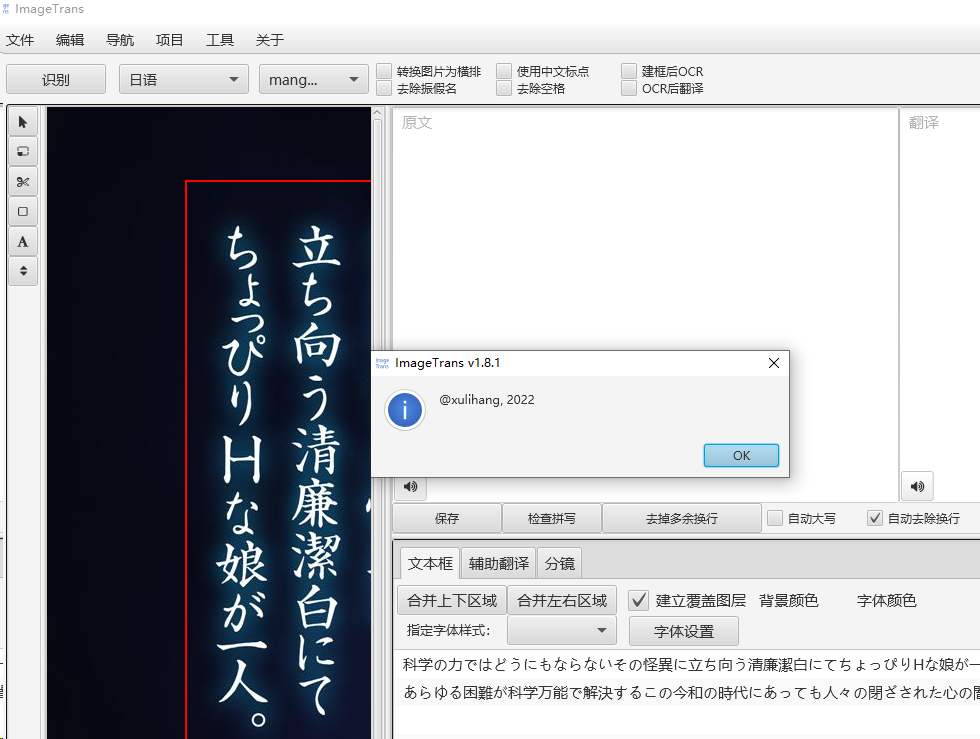Select the text box drawing tool
This screenshot has width=980, height=739.
23,151
